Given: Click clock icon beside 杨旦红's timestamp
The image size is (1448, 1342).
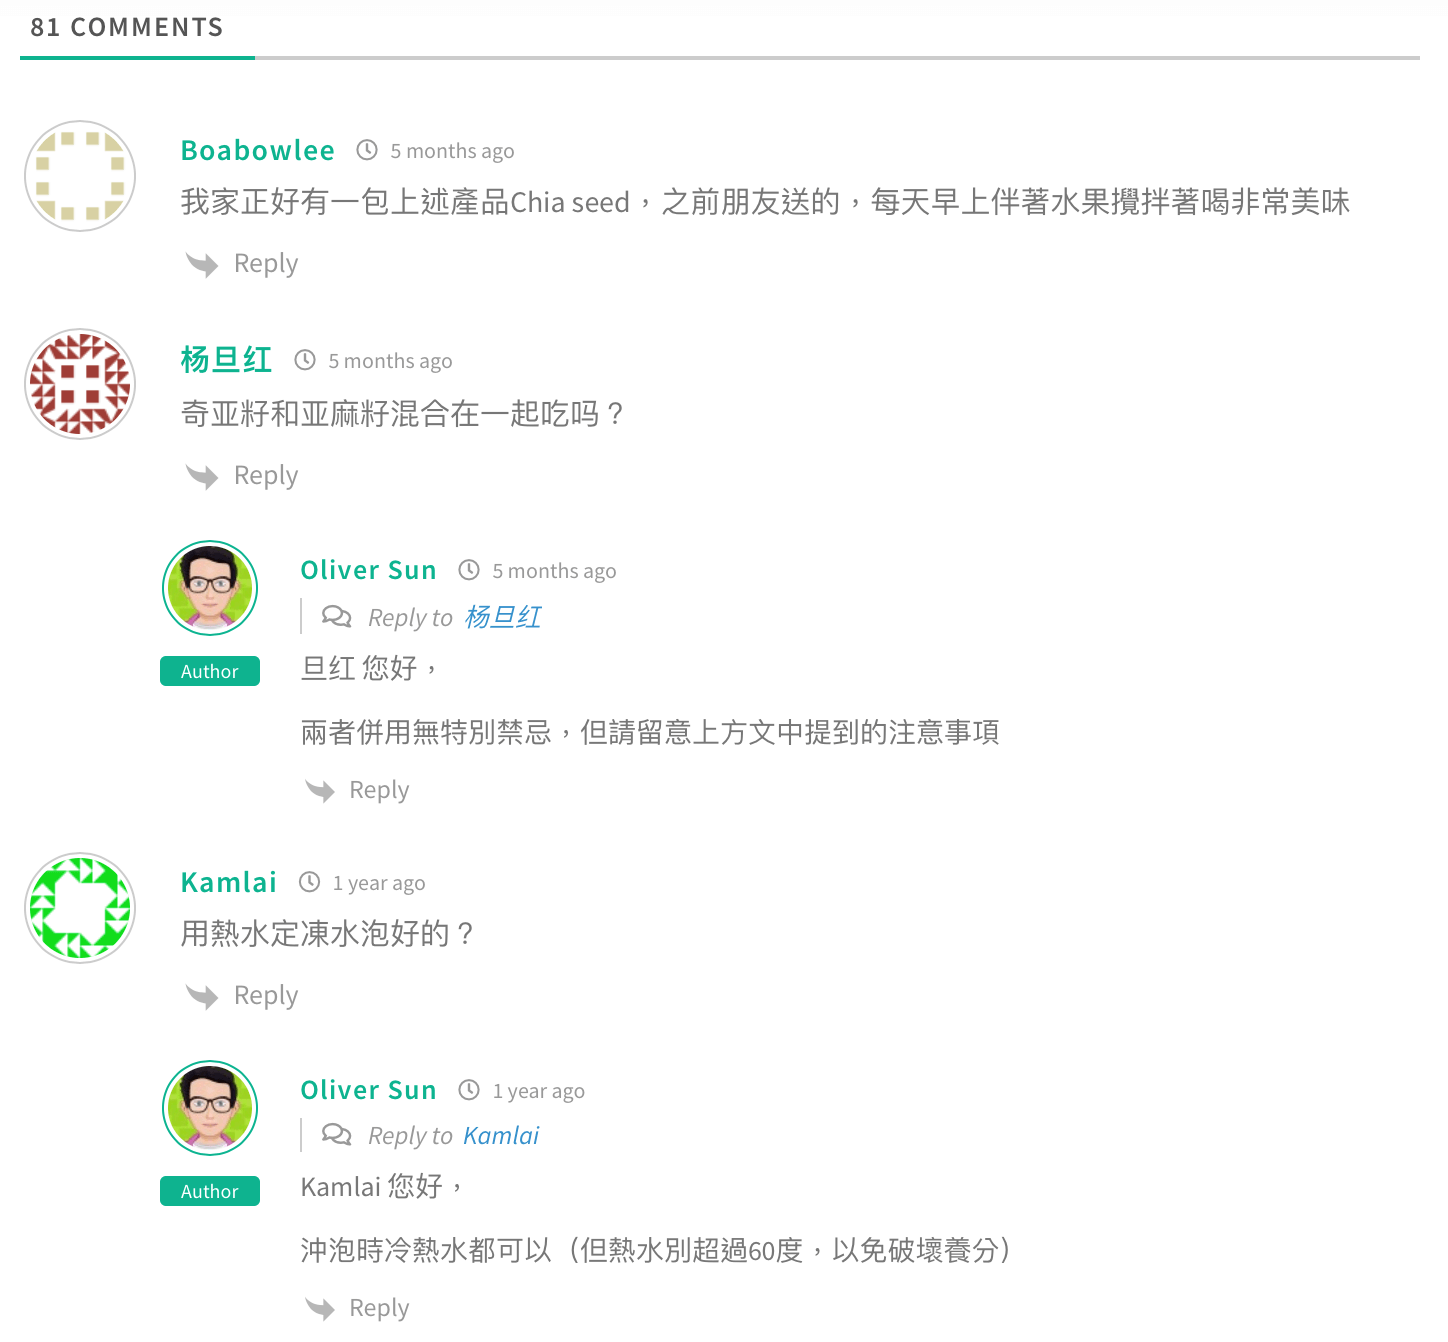Looking at the screenshot, I should 305,360.
